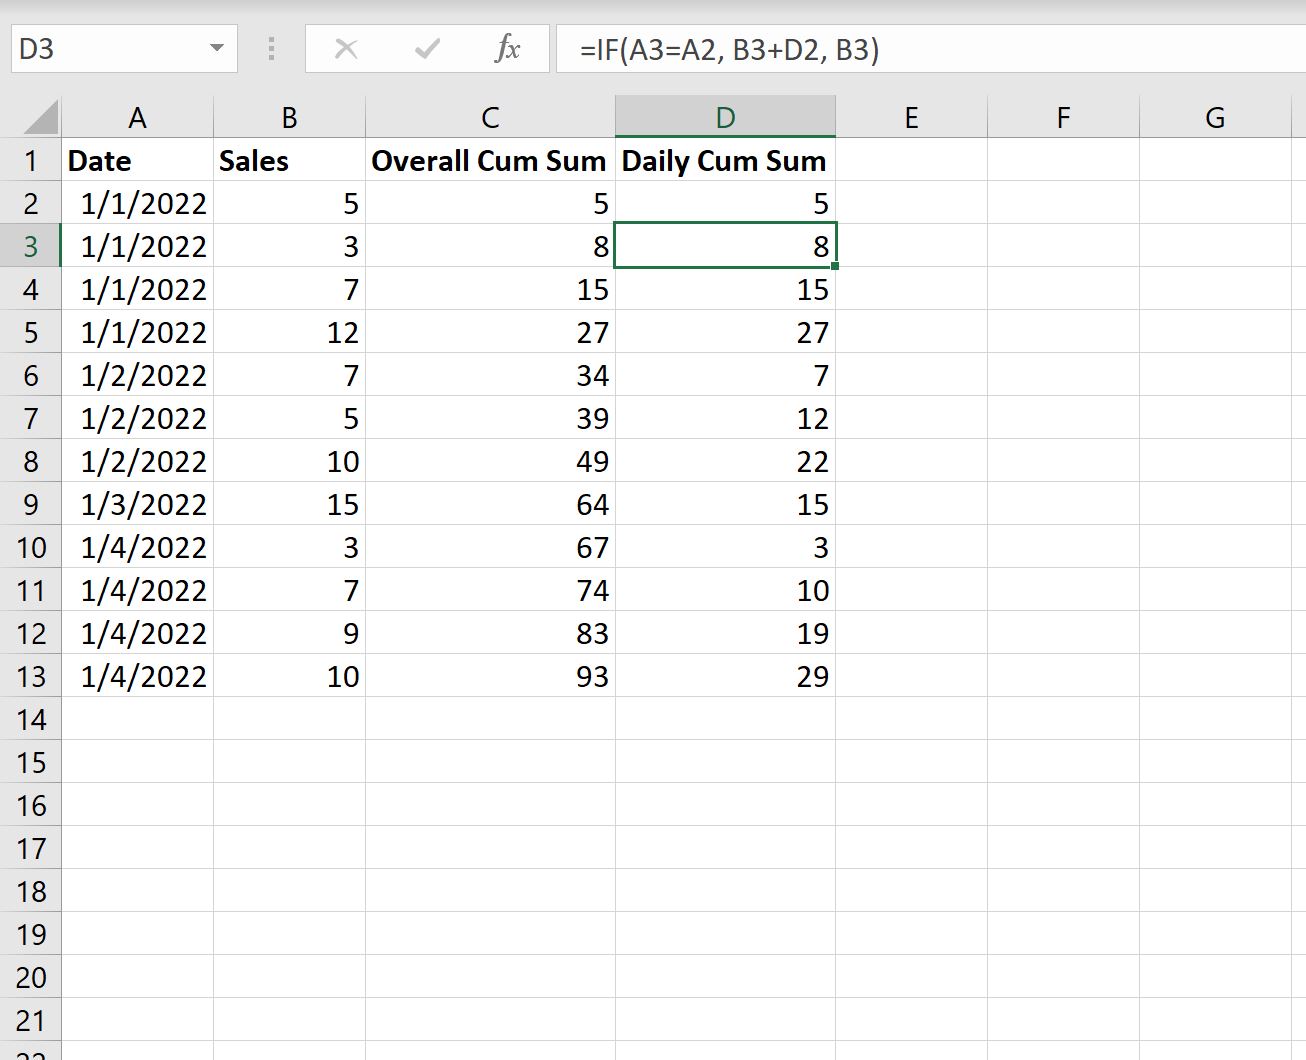Click the formula bar text field
This screenshot has width=1306, height=1060.
click(930, 49)
